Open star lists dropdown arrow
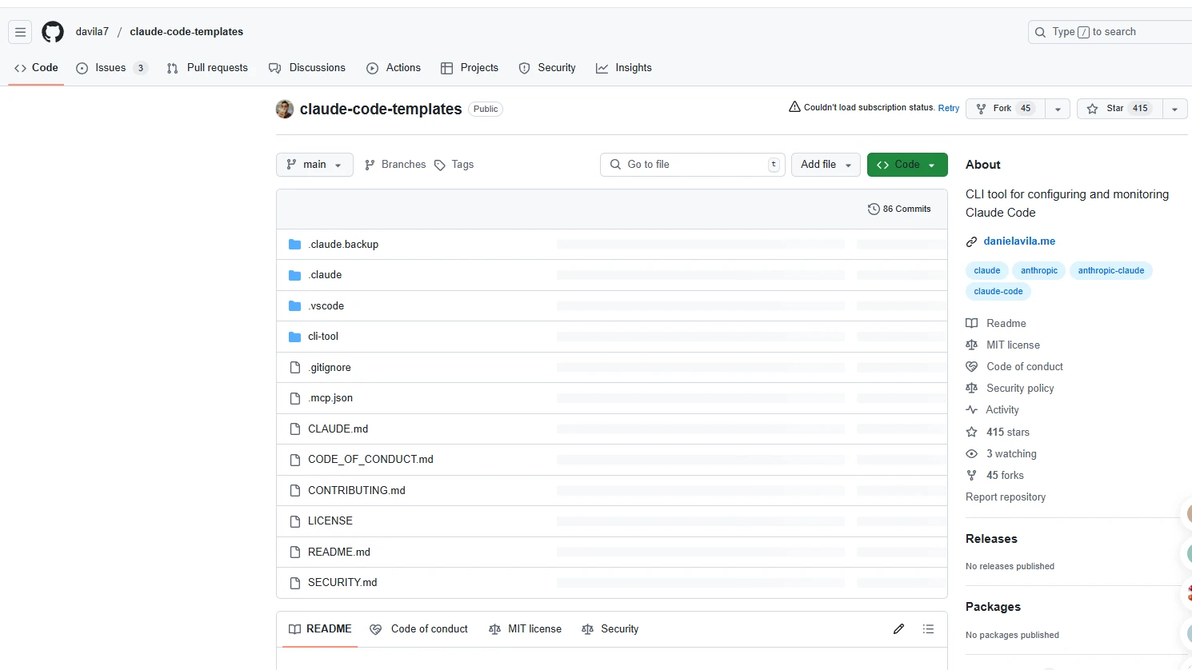This screenshot has width=1192, height=670. 1175,109
